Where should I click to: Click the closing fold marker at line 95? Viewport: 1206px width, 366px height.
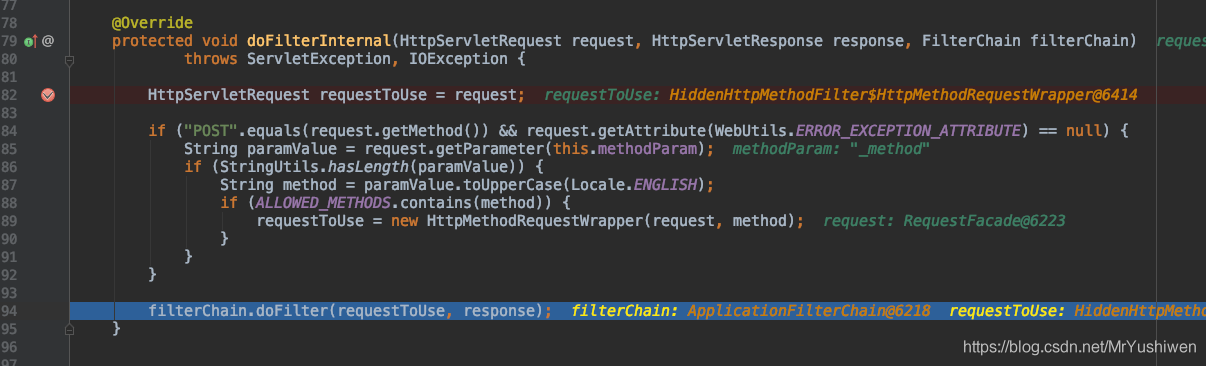click(x=70, y=328)
